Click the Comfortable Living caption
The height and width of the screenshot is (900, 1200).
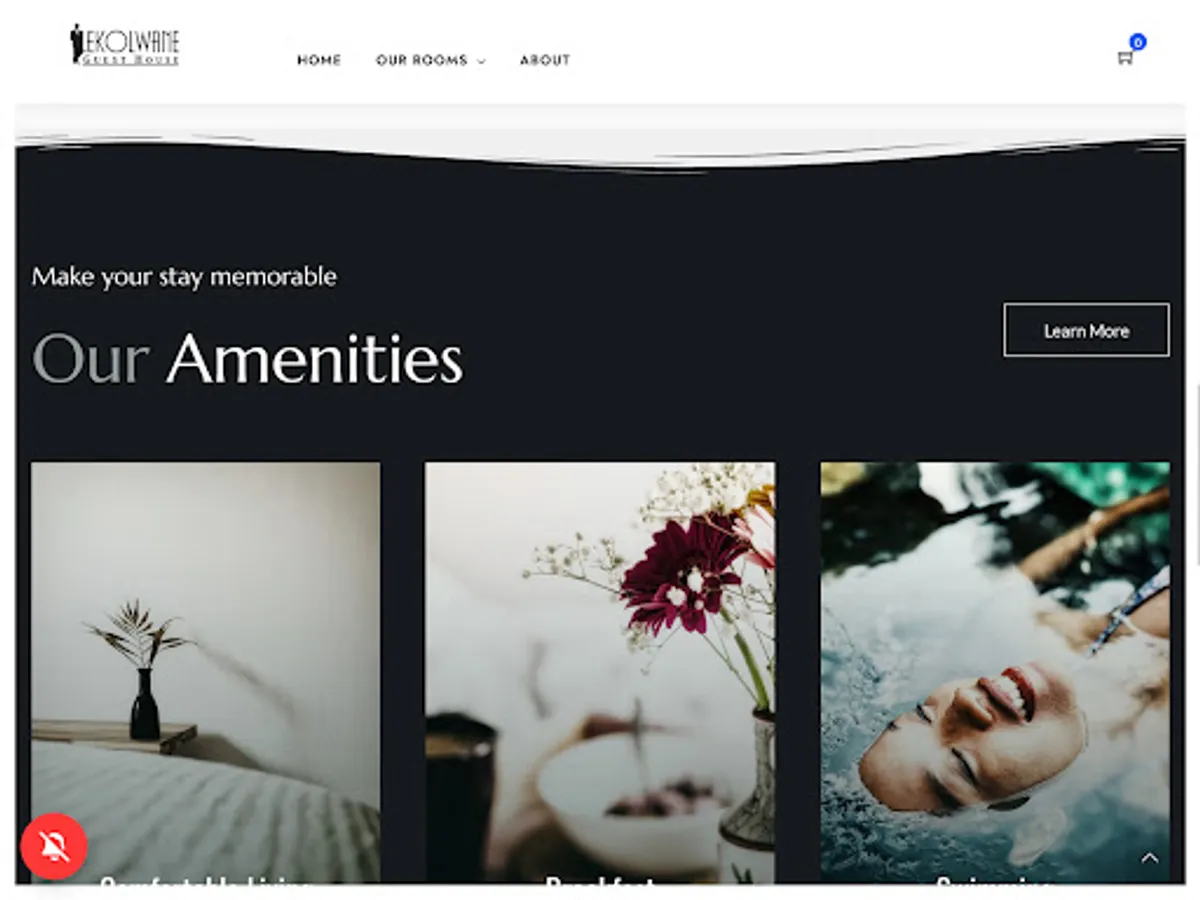coord(206,884)
